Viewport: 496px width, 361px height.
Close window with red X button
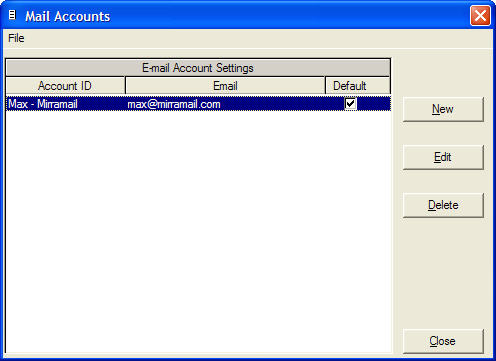[480, 15]
